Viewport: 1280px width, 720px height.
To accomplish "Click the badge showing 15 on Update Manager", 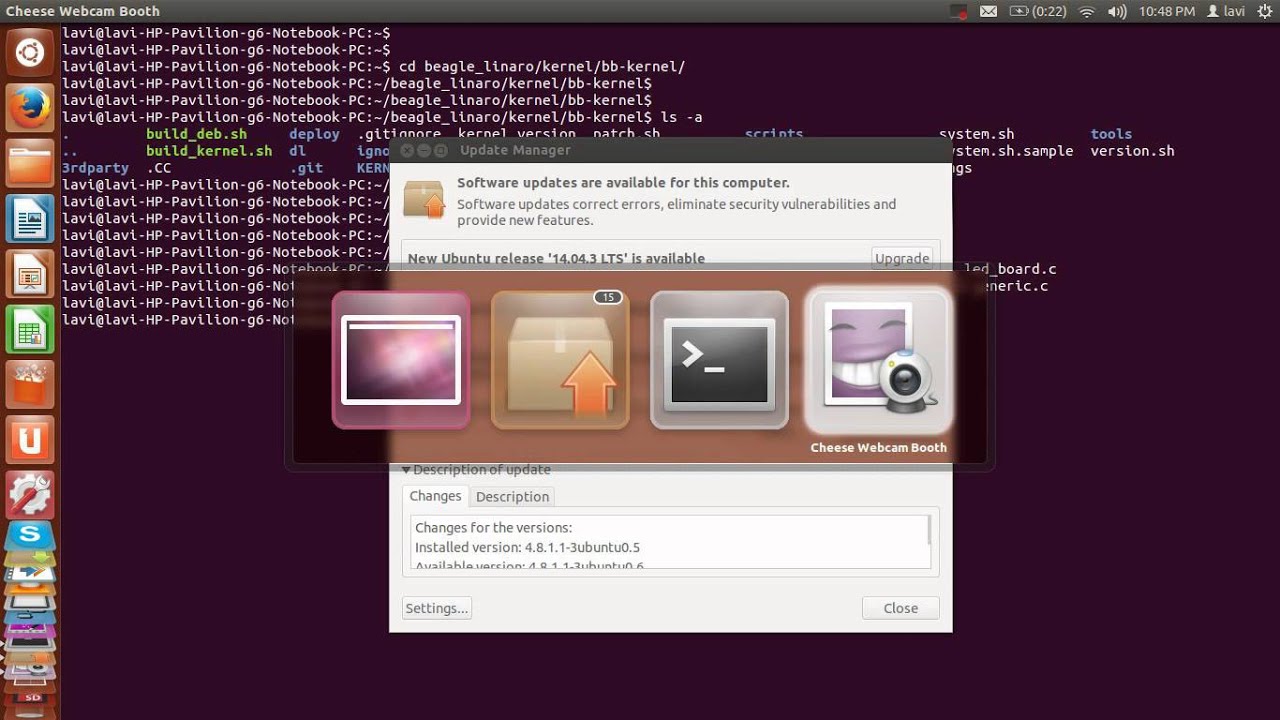I will coord(608,297).
